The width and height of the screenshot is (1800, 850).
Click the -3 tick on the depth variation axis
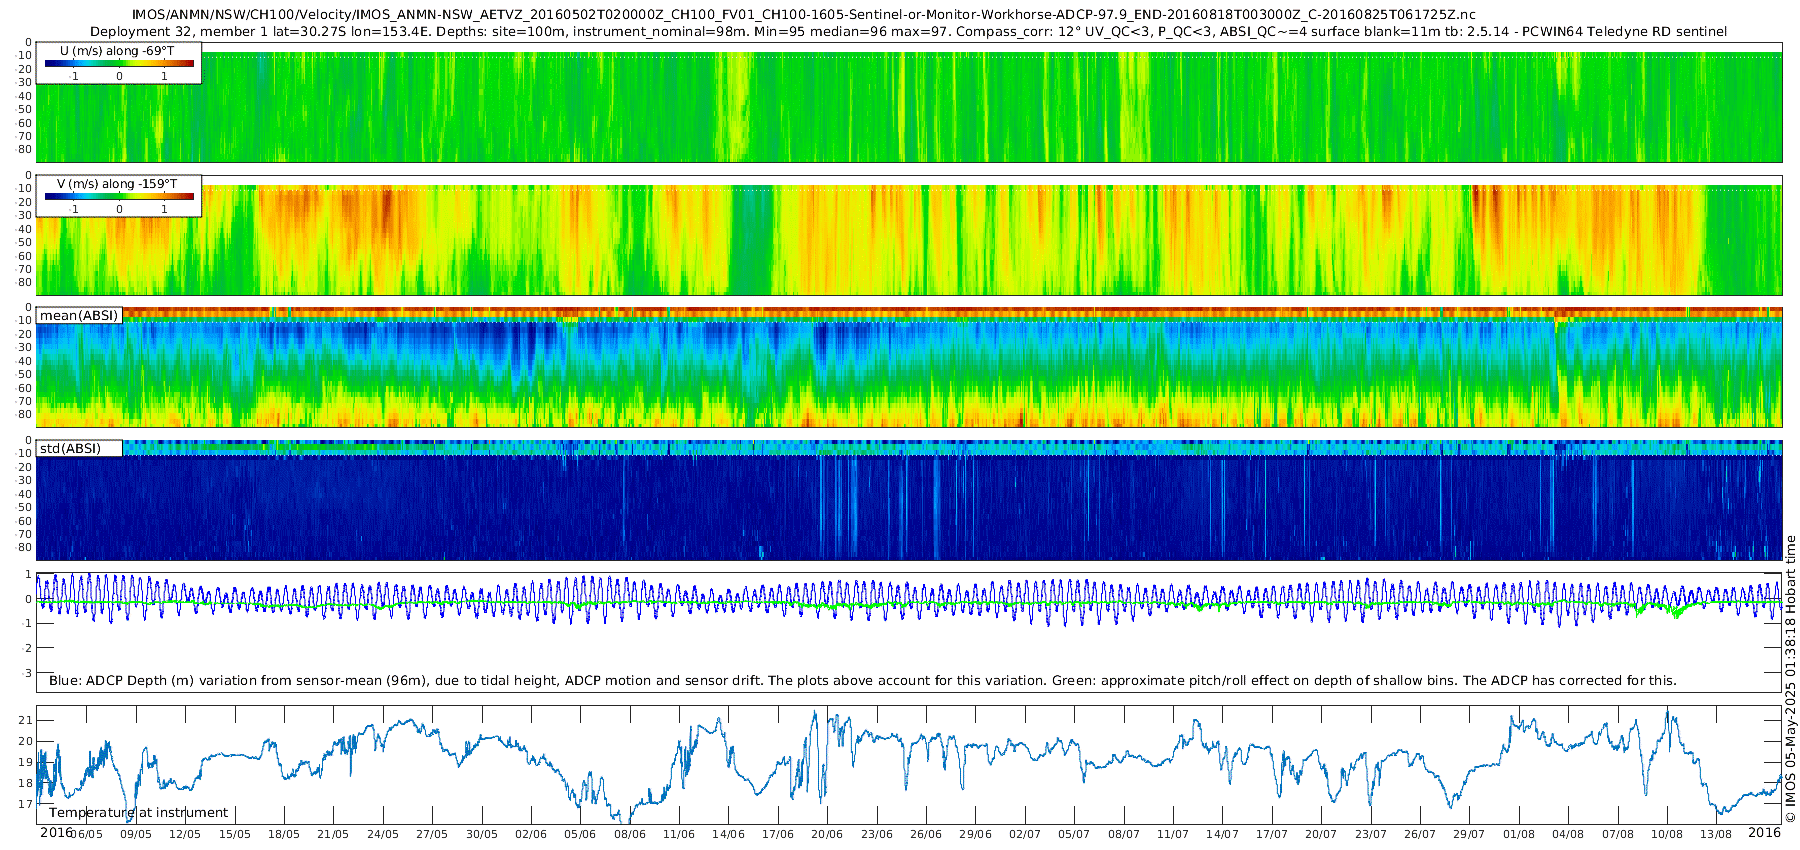(26, 673)
